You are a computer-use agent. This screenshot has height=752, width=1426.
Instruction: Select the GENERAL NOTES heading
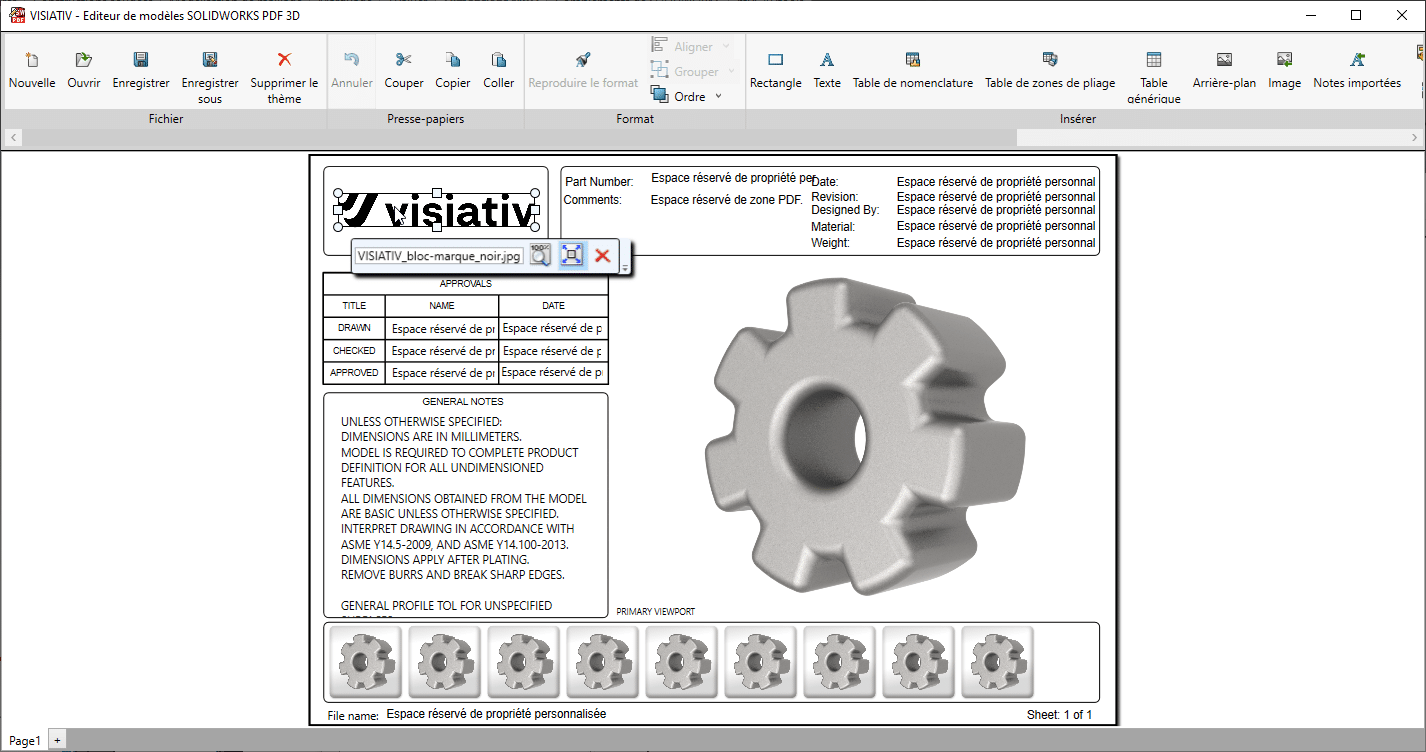click(x=463, y=402)
